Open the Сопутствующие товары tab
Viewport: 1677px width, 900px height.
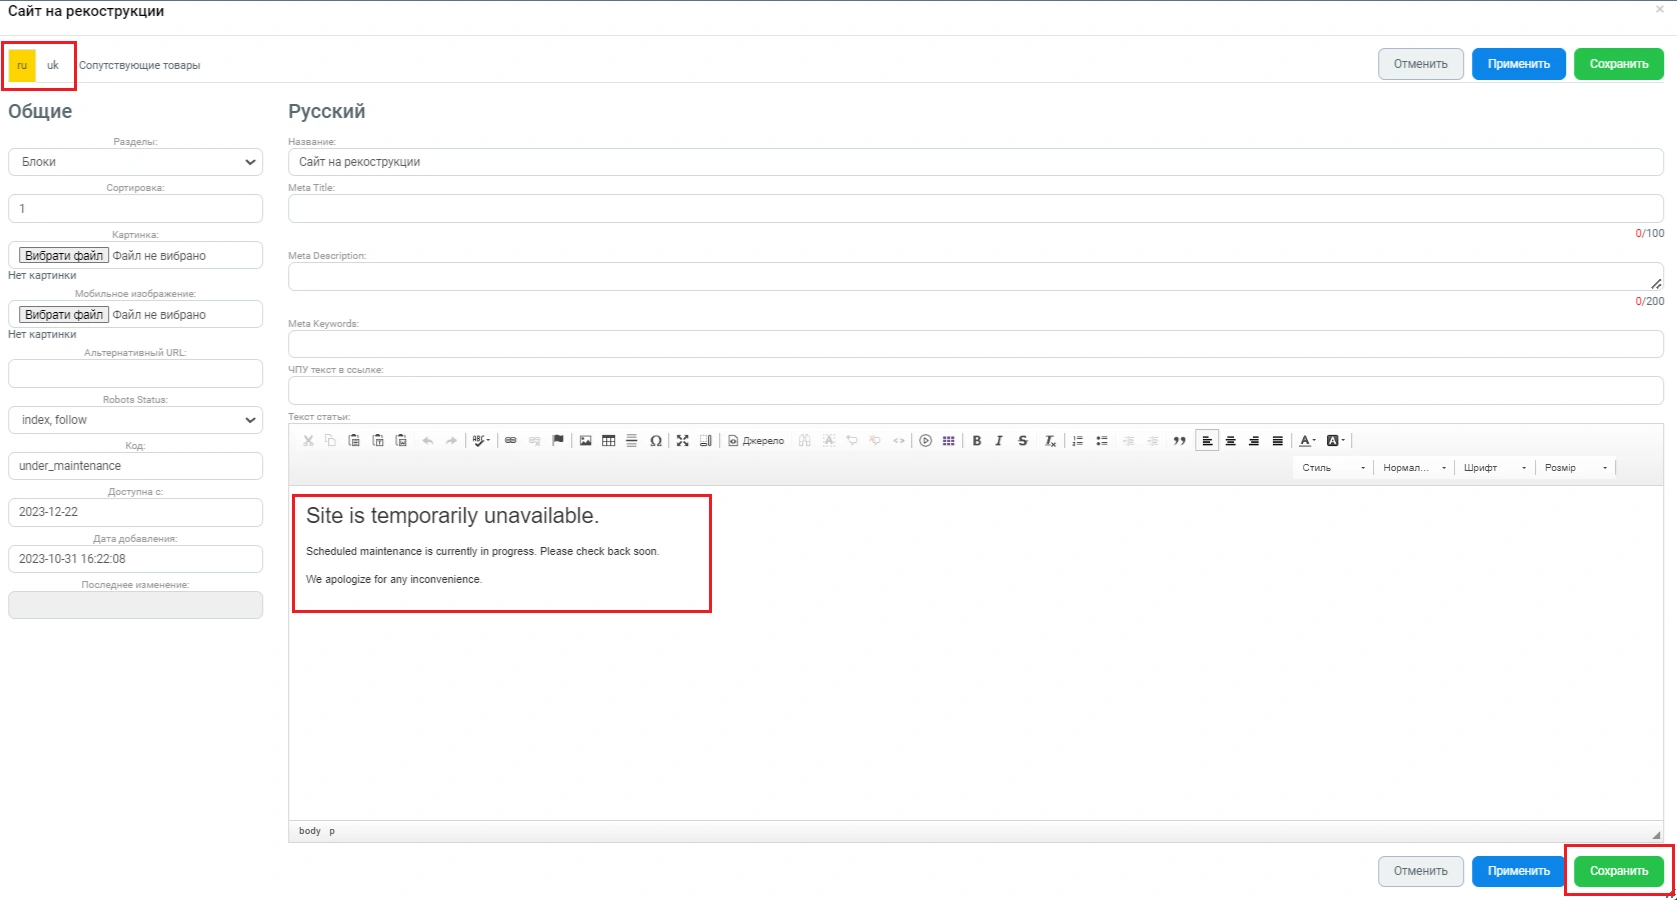point(139,66)
